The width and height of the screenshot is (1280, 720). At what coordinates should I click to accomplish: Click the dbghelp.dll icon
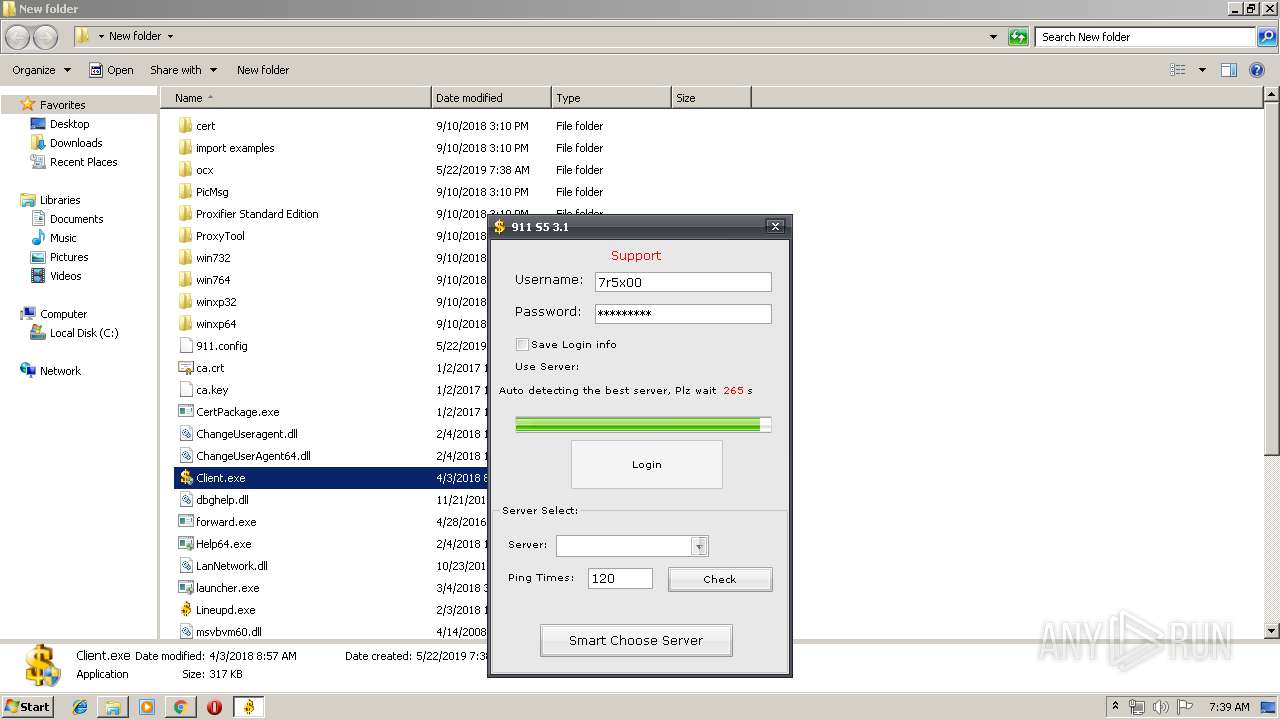pyautogui.click(x=186, y=500)
